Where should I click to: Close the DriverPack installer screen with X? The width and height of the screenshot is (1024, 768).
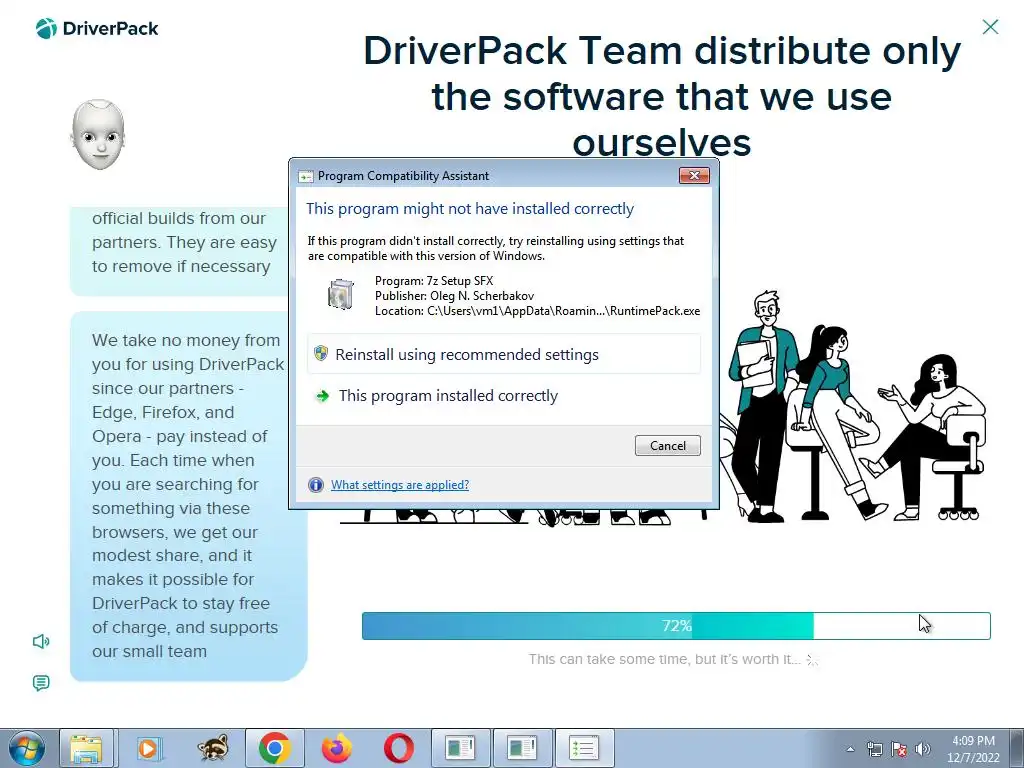click(990, 27)
